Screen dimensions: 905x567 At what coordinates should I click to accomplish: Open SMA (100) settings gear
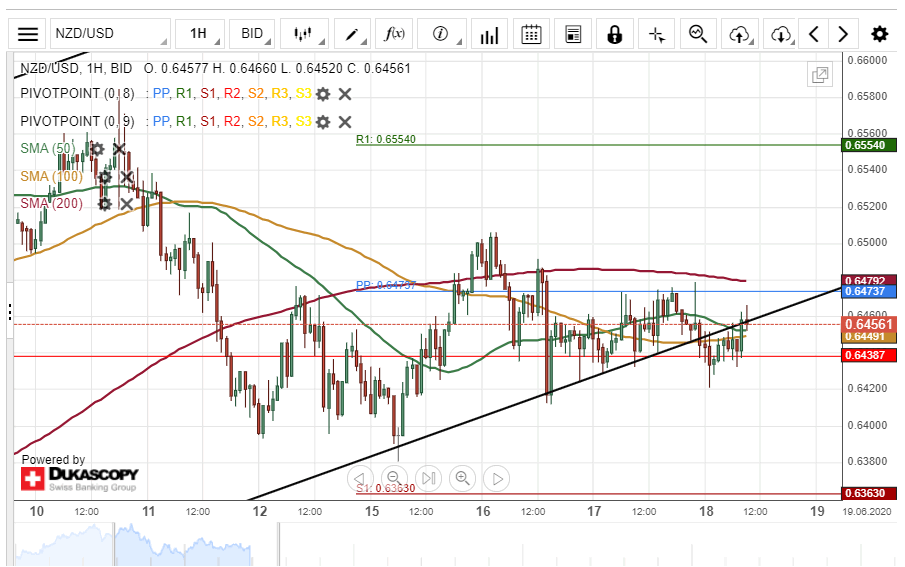tap(104, 177)
